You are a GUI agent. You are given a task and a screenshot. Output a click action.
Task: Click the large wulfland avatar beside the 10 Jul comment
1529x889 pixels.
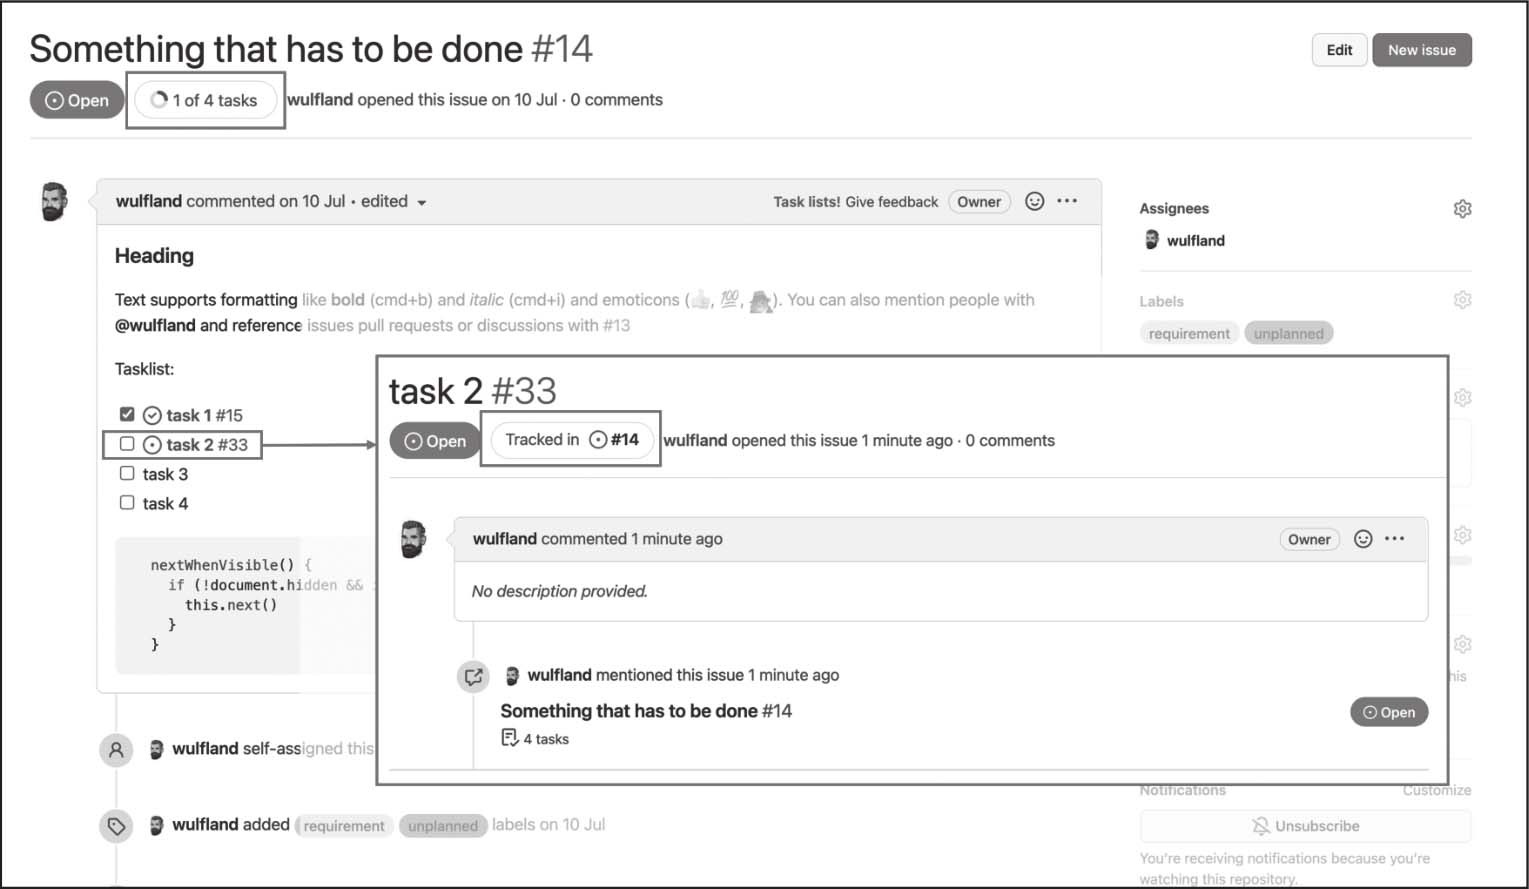[x=54, y=202]
